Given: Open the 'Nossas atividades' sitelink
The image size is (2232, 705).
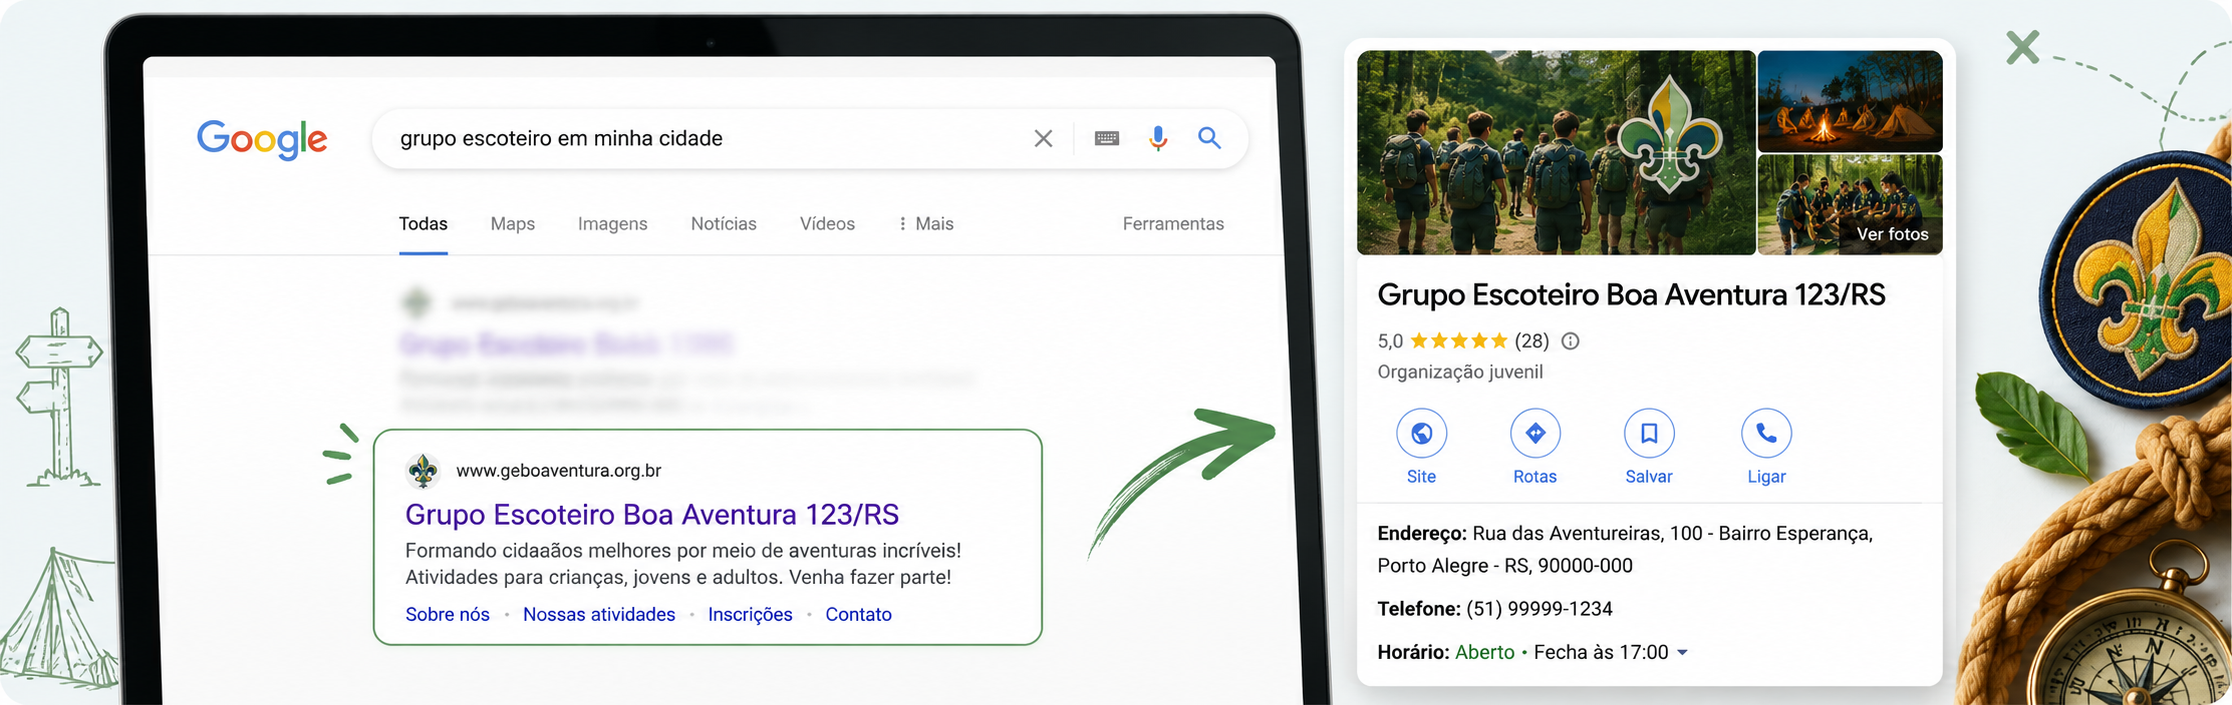Looking at the screenshot, I should [x=599, y=614].
